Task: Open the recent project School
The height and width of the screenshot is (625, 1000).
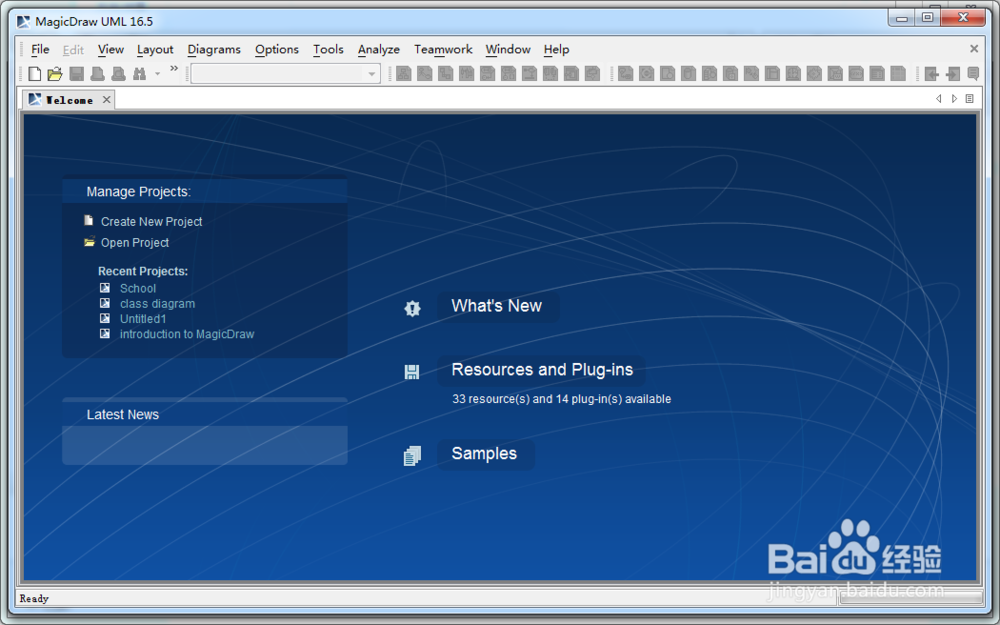Action: click(138, 288)
